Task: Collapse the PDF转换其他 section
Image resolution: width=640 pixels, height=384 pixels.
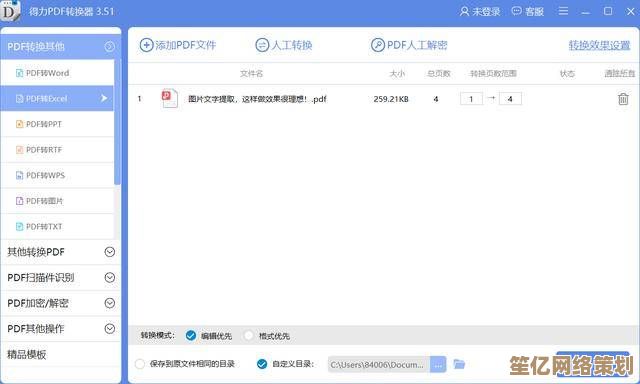Action: 109,47
